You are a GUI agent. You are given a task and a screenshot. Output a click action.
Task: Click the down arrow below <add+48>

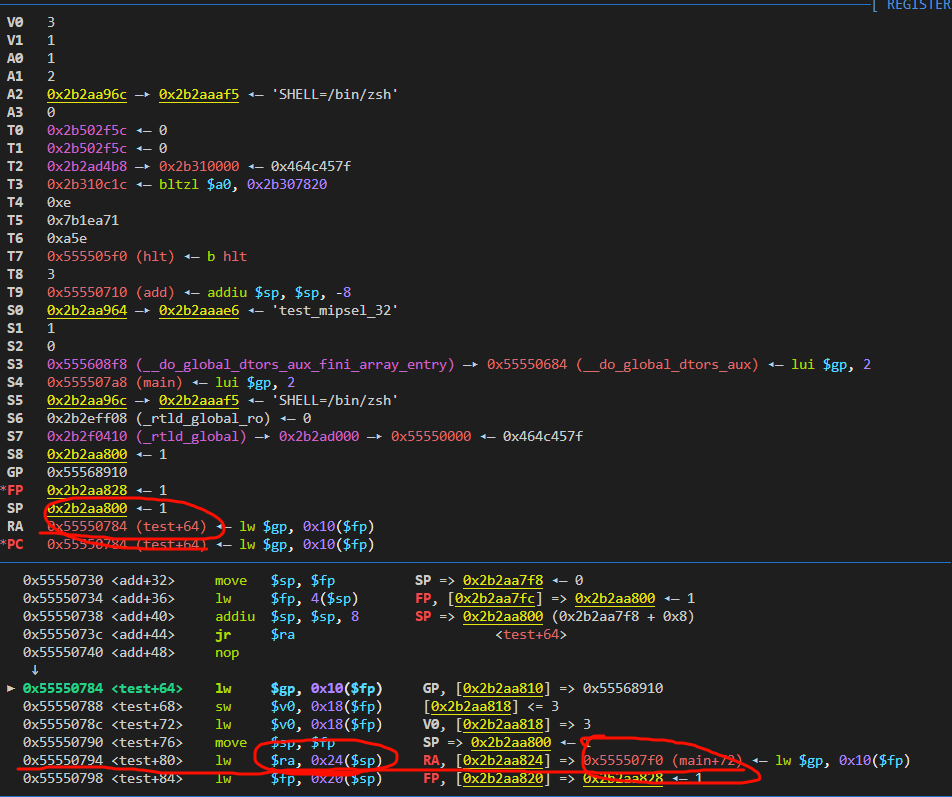[x=35, y=670]
